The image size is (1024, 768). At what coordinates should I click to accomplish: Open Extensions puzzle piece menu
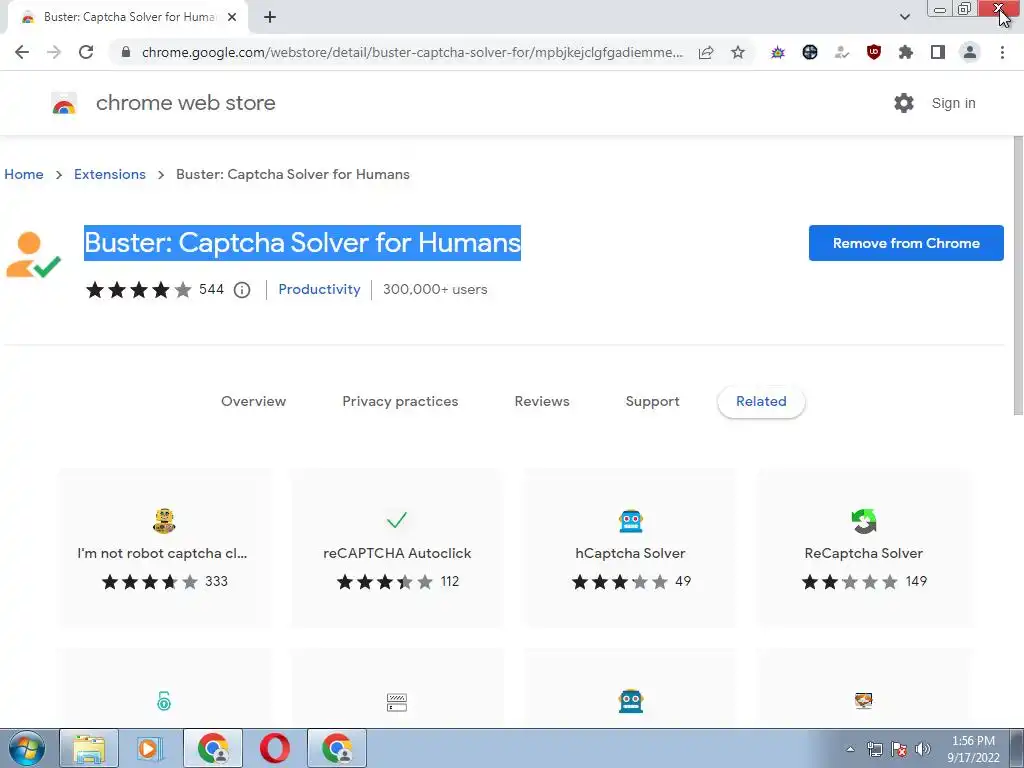click(x=906, y=52)
